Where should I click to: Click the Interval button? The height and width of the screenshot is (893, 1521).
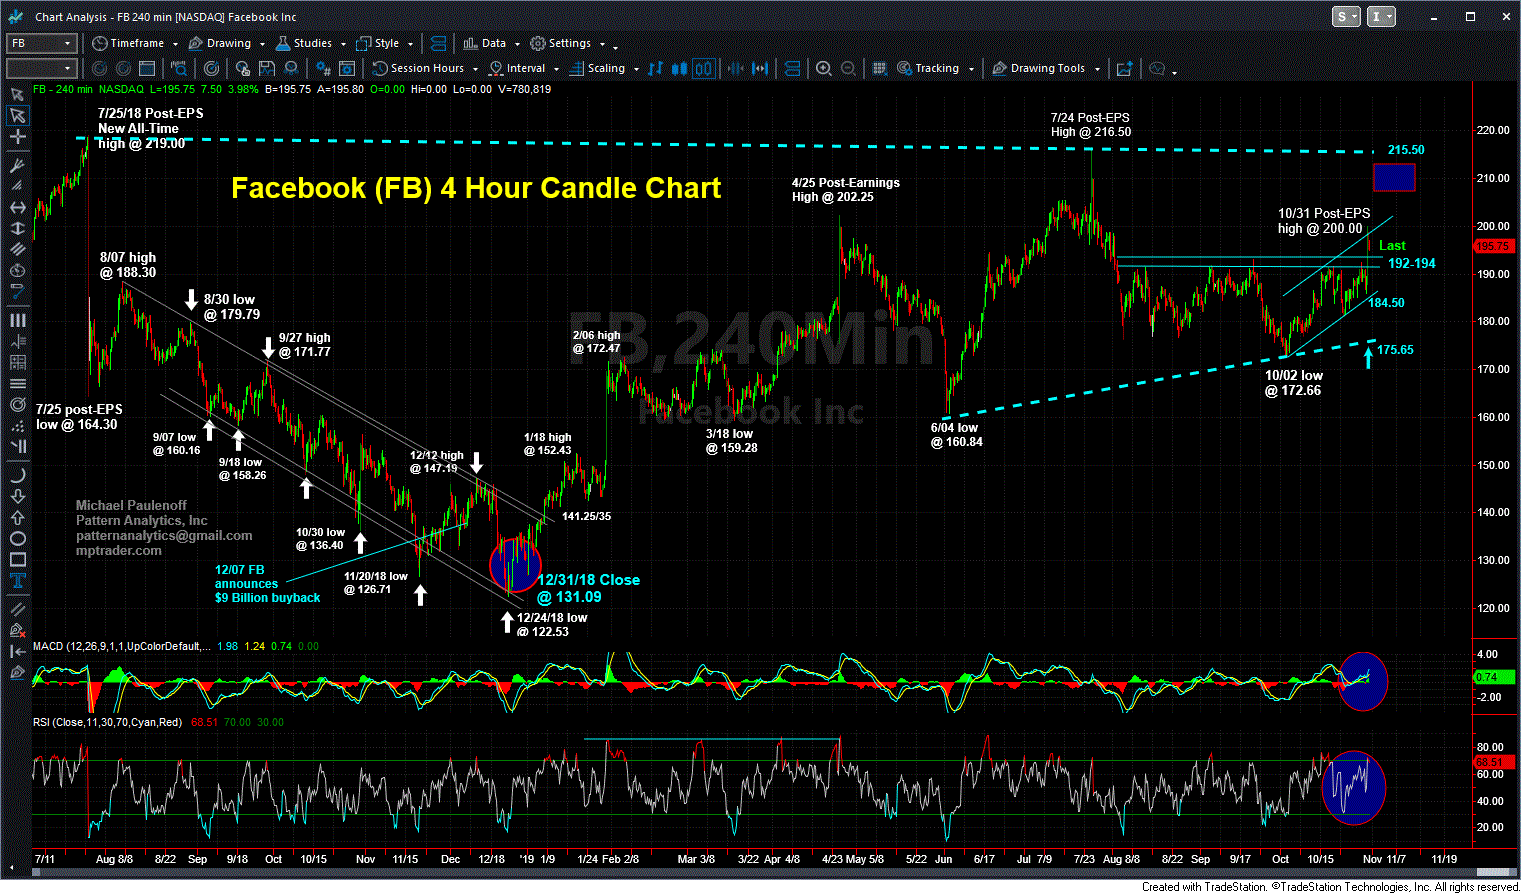click(x=517, y=68)
